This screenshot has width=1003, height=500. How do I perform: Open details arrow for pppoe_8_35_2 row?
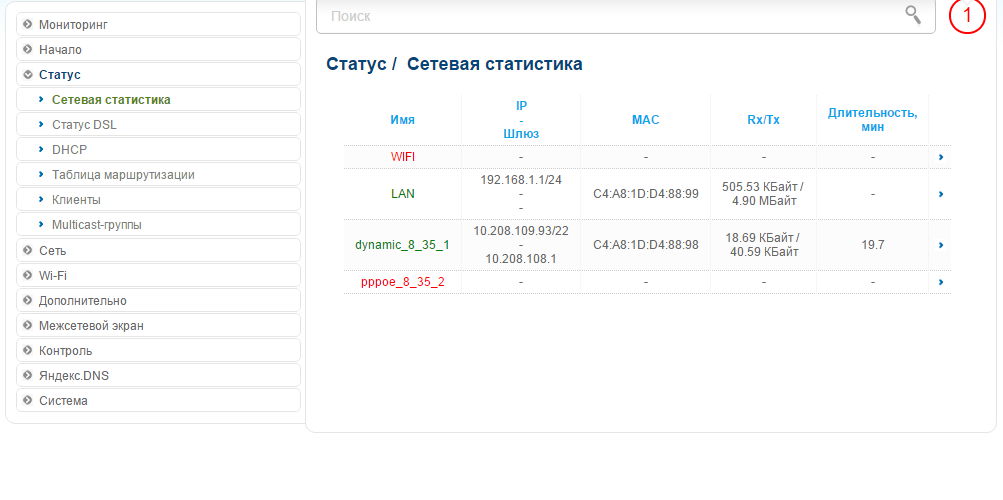(941, 282)
